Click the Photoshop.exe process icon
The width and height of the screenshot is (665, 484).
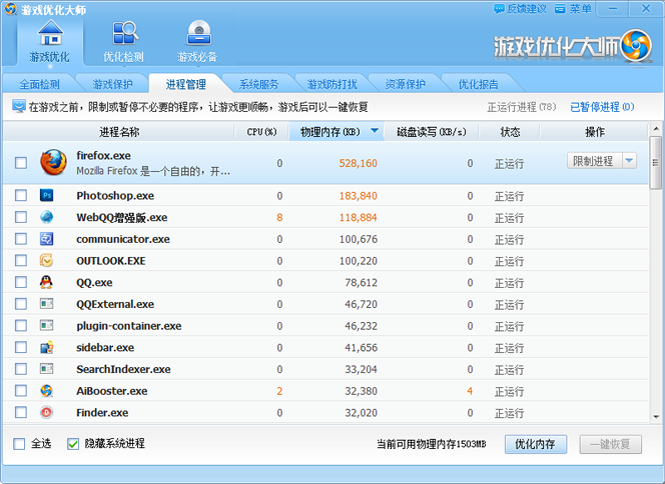coord(46,195)
